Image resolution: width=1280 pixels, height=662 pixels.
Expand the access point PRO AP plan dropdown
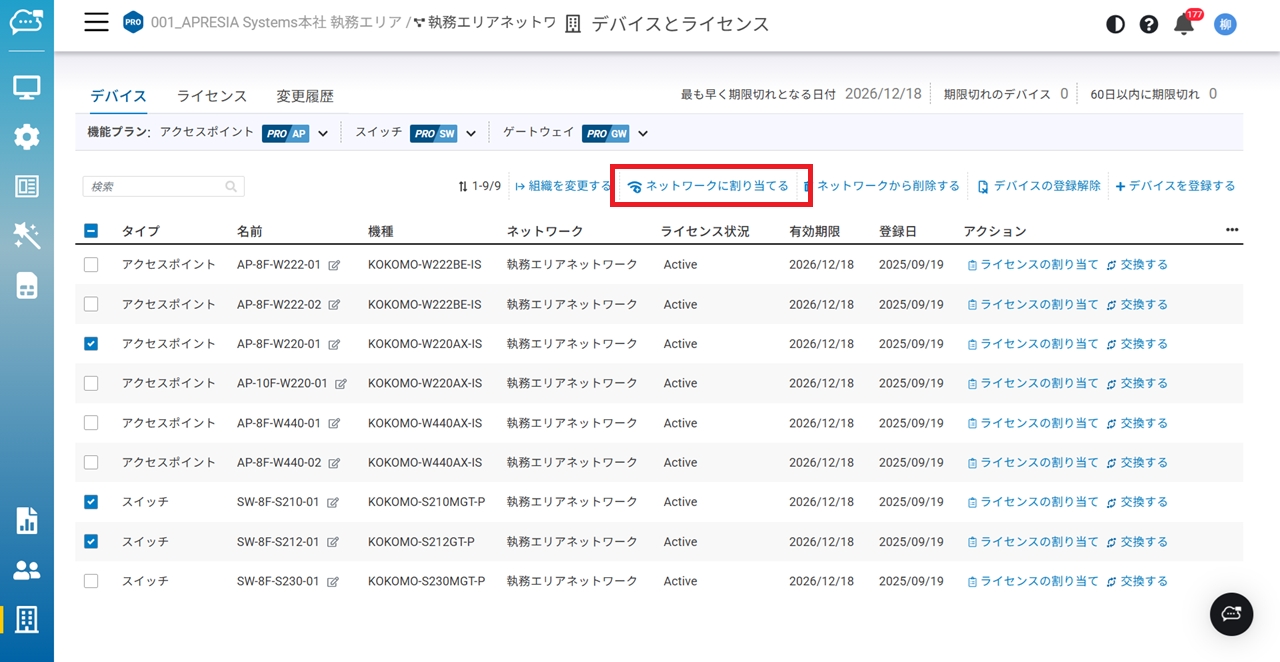coord(323,133)
